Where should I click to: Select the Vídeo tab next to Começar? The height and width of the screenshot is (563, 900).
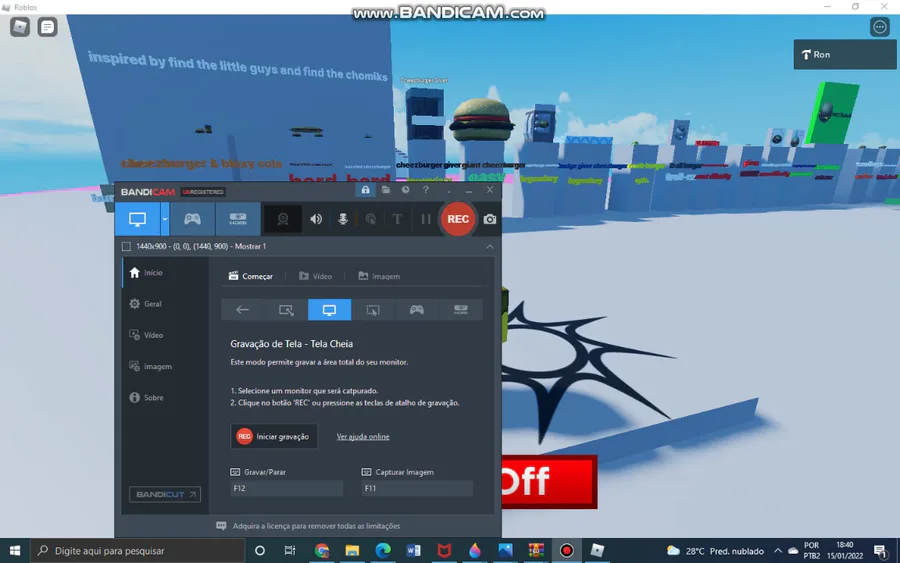[315, 276]
